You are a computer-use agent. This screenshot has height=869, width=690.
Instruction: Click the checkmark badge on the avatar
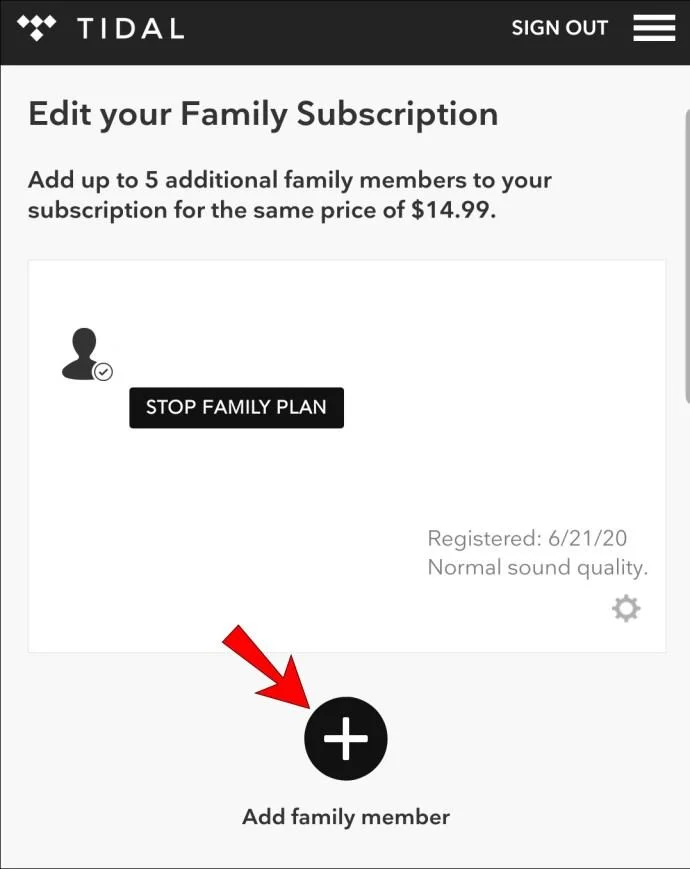click(103, 372)
